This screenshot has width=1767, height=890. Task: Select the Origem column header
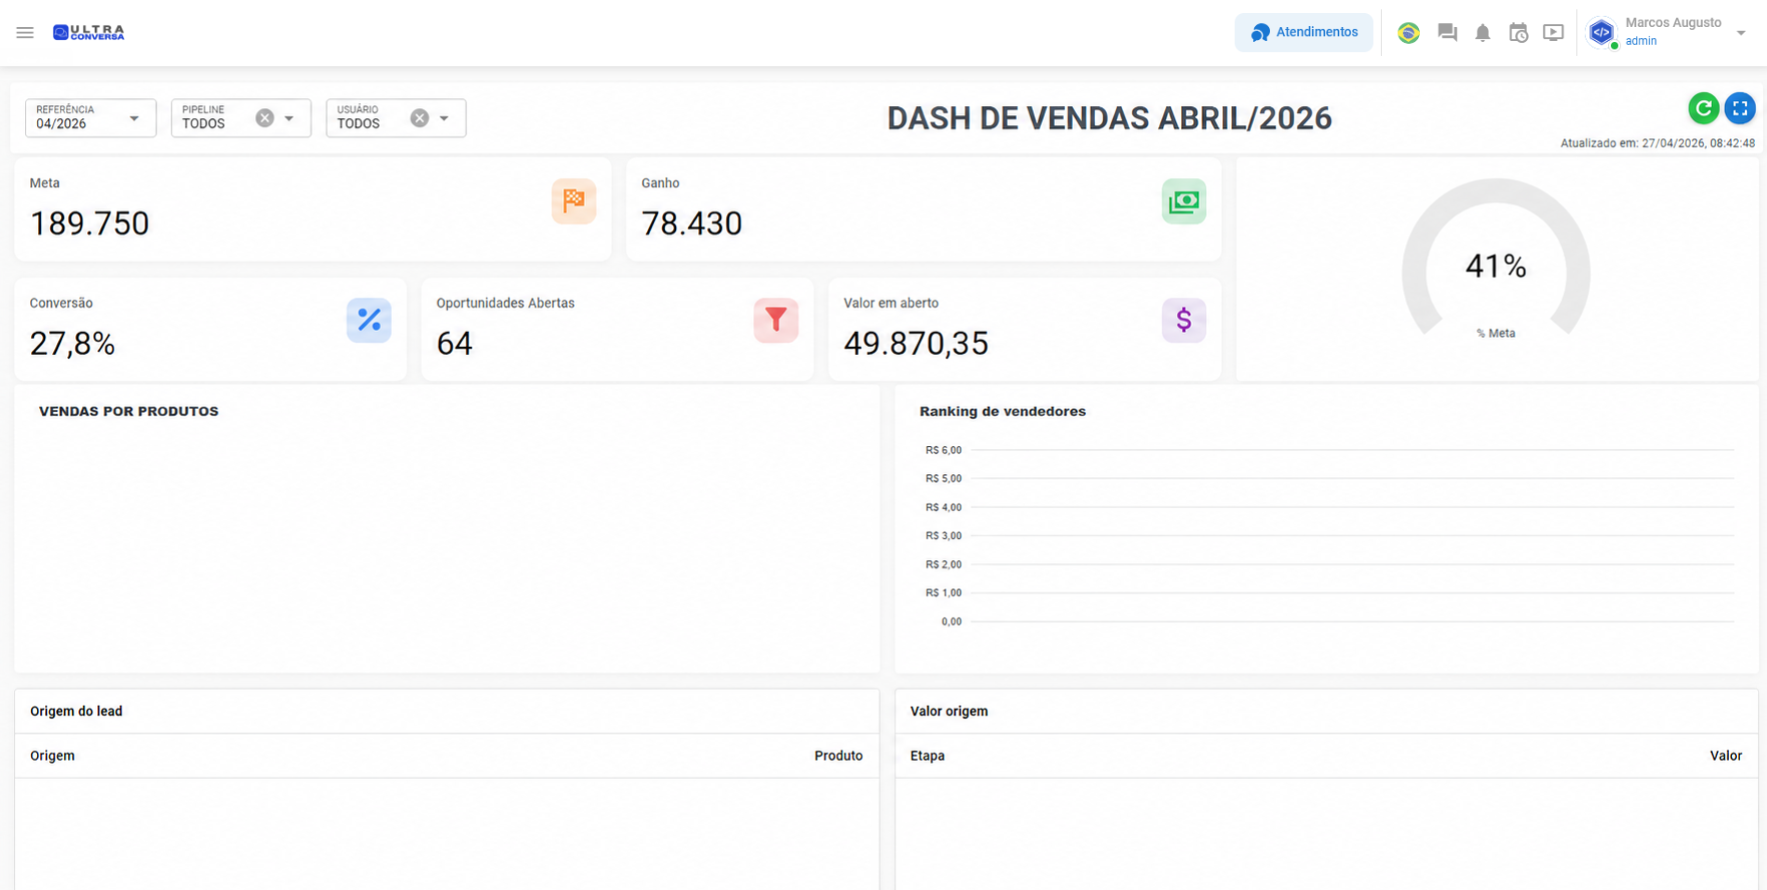click(52, 756)
